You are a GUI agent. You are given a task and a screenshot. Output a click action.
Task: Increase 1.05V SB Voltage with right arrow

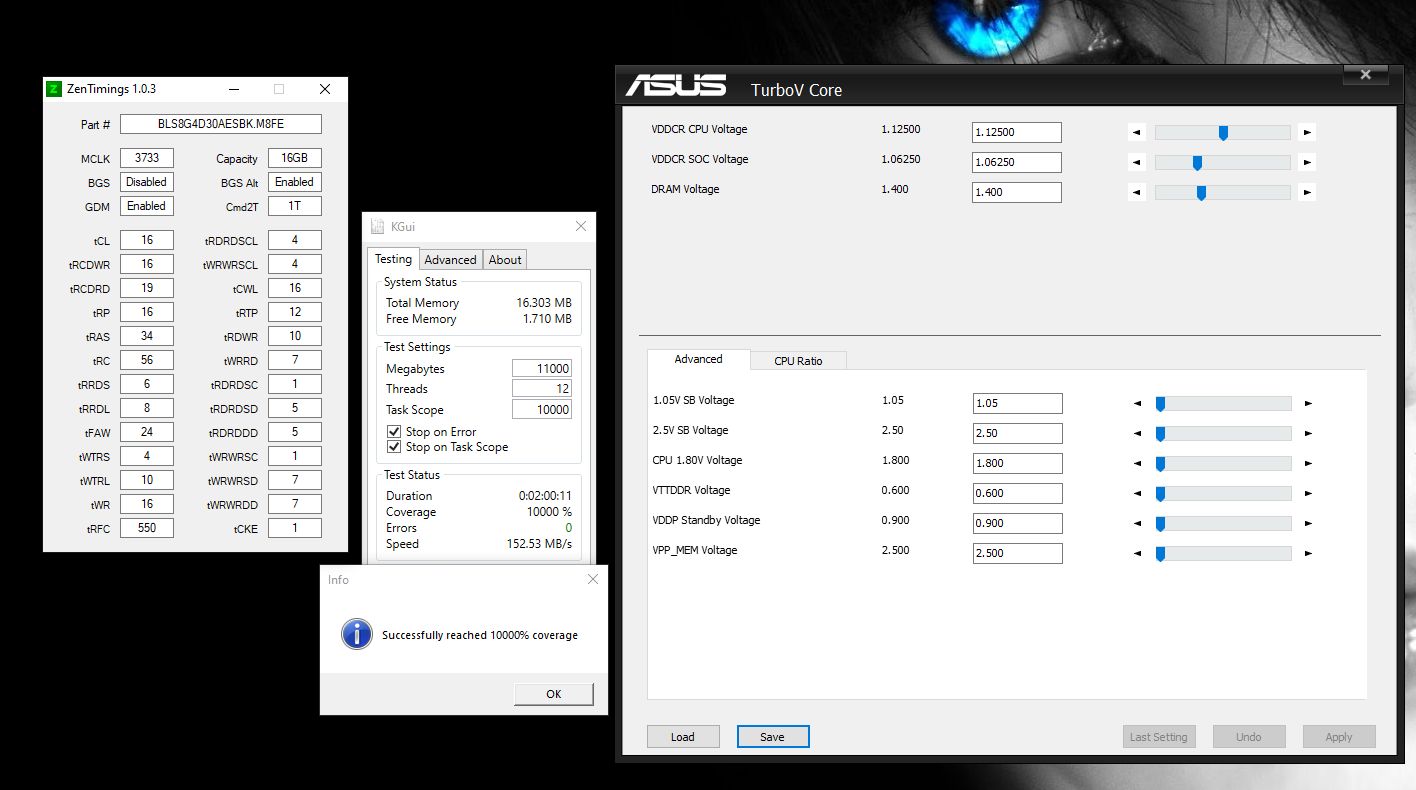(x=1308, y=404)
